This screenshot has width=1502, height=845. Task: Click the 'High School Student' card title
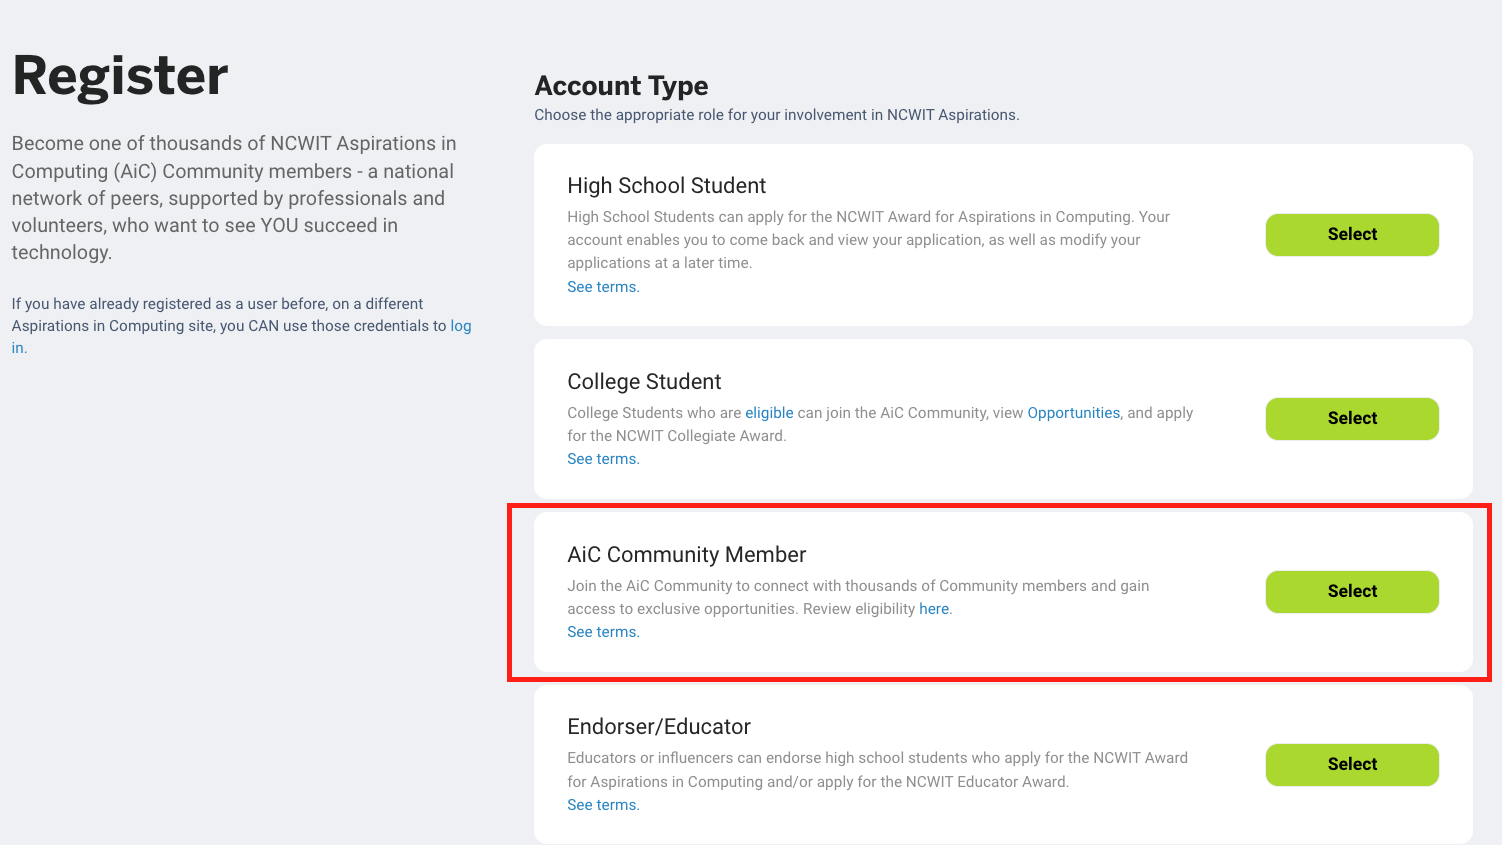[x=666, y=186]
